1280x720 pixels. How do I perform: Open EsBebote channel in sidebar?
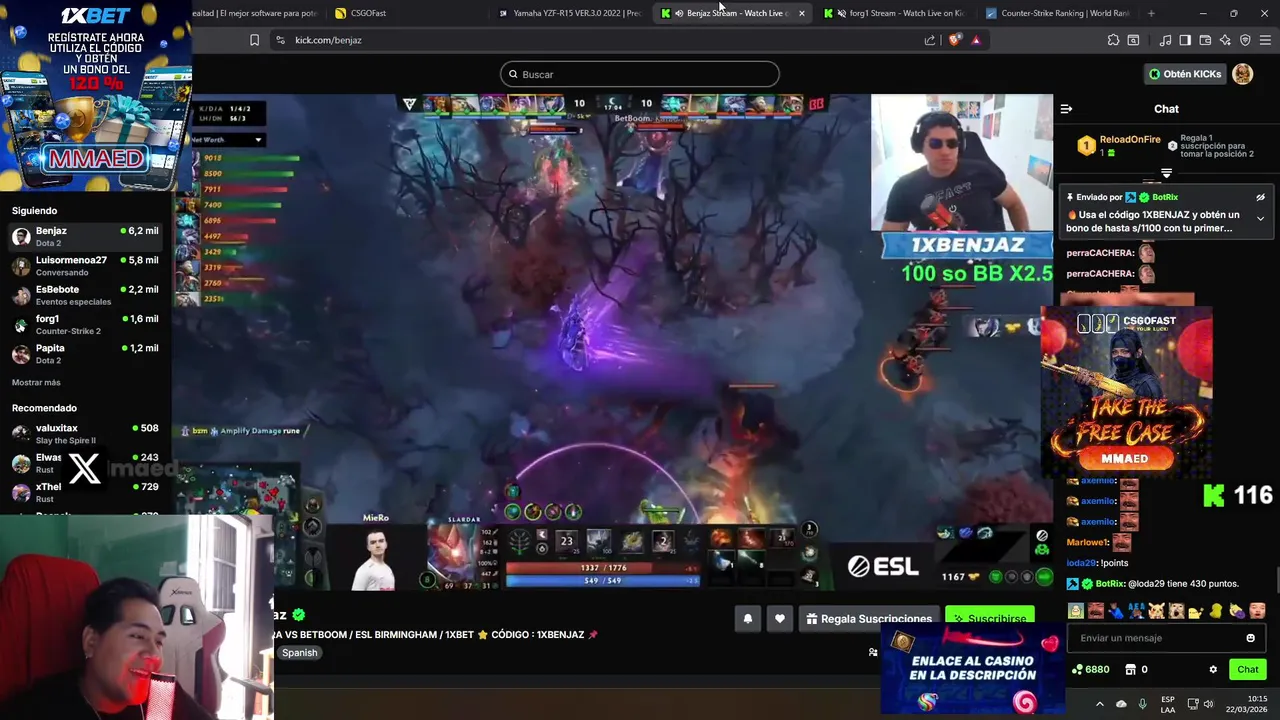point(85,294)
